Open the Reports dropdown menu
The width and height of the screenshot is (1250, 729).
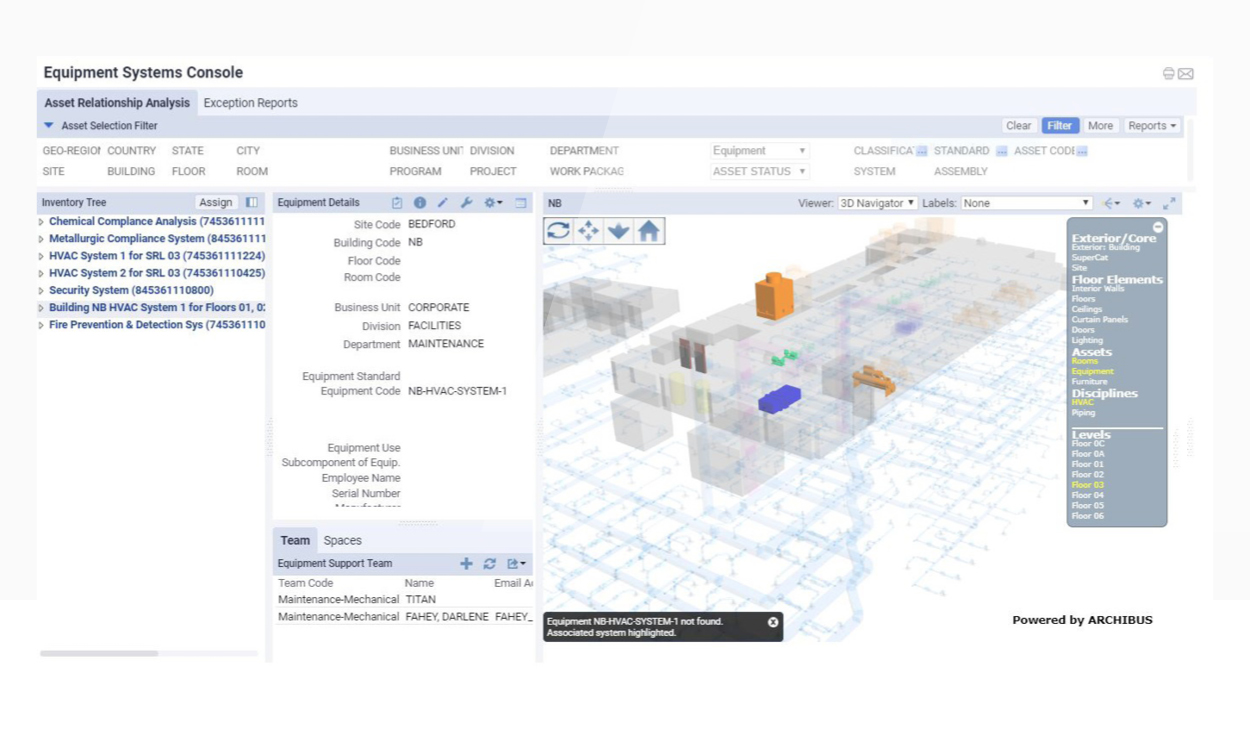coord(1152,126)
